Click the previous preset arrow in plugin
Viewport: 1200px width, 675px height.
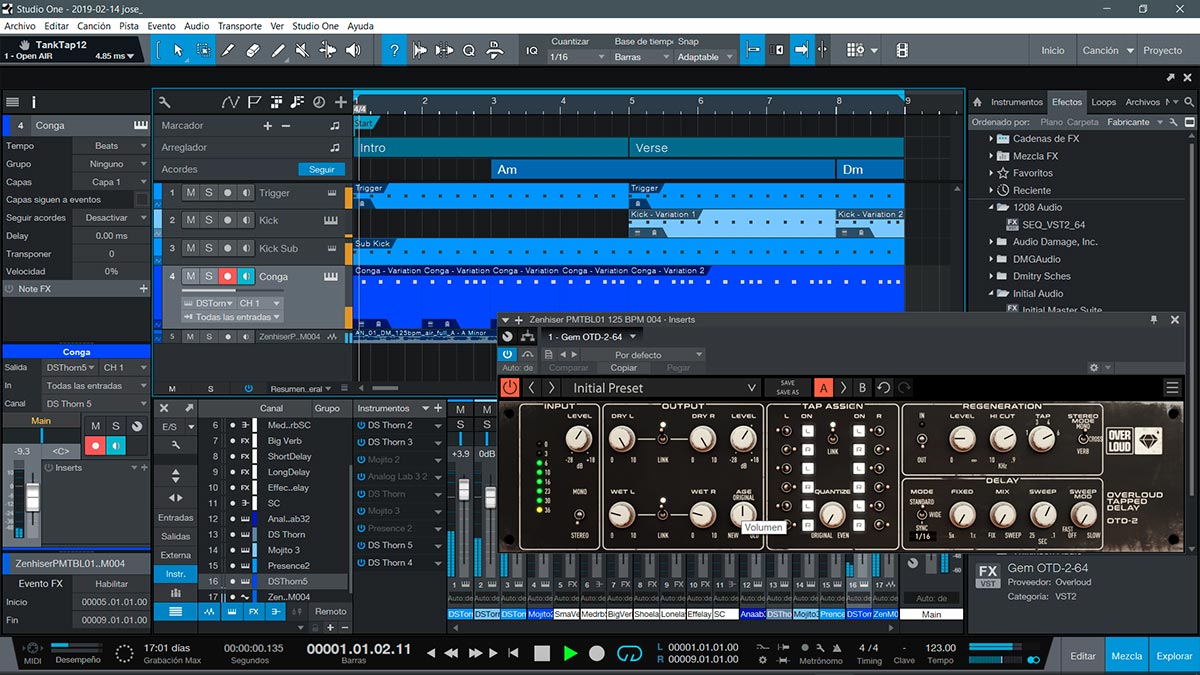[533, 388]
